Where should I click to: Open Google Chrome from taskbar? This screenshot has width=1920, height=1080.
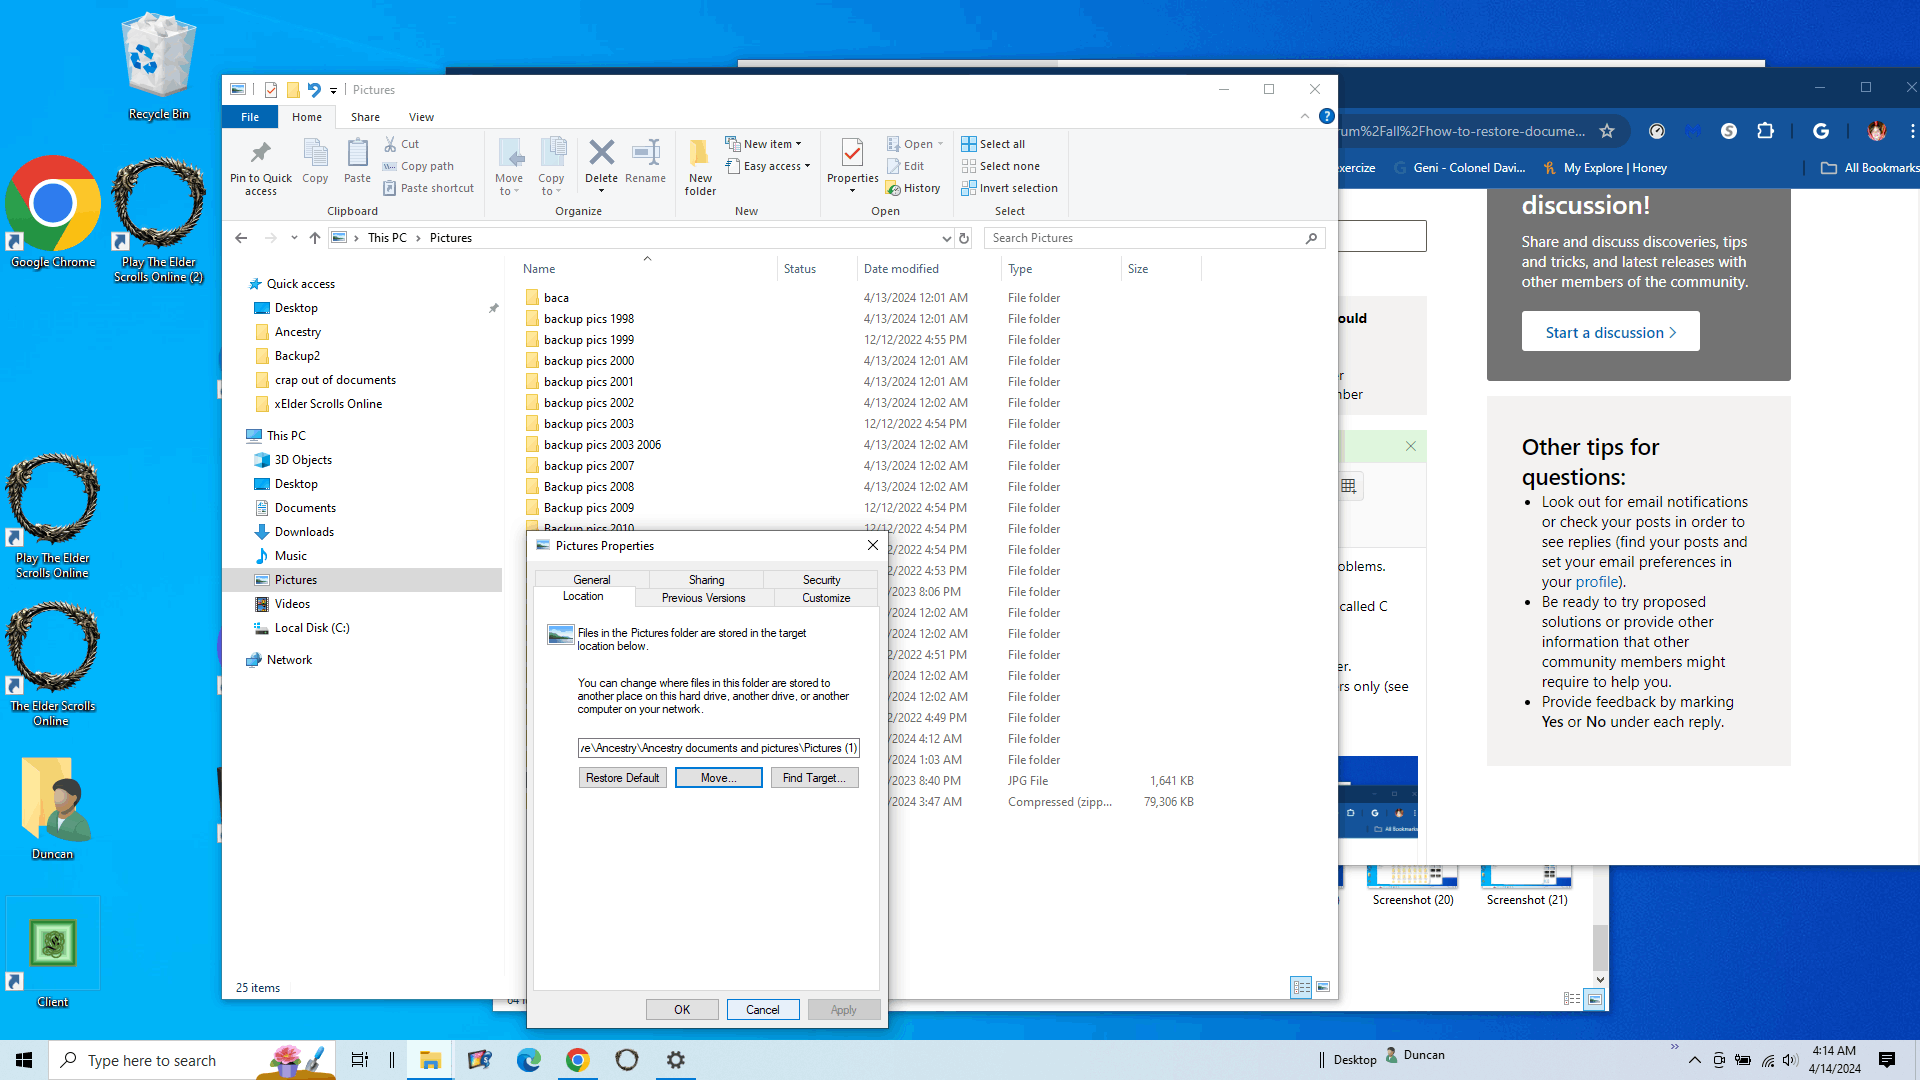578,1060
